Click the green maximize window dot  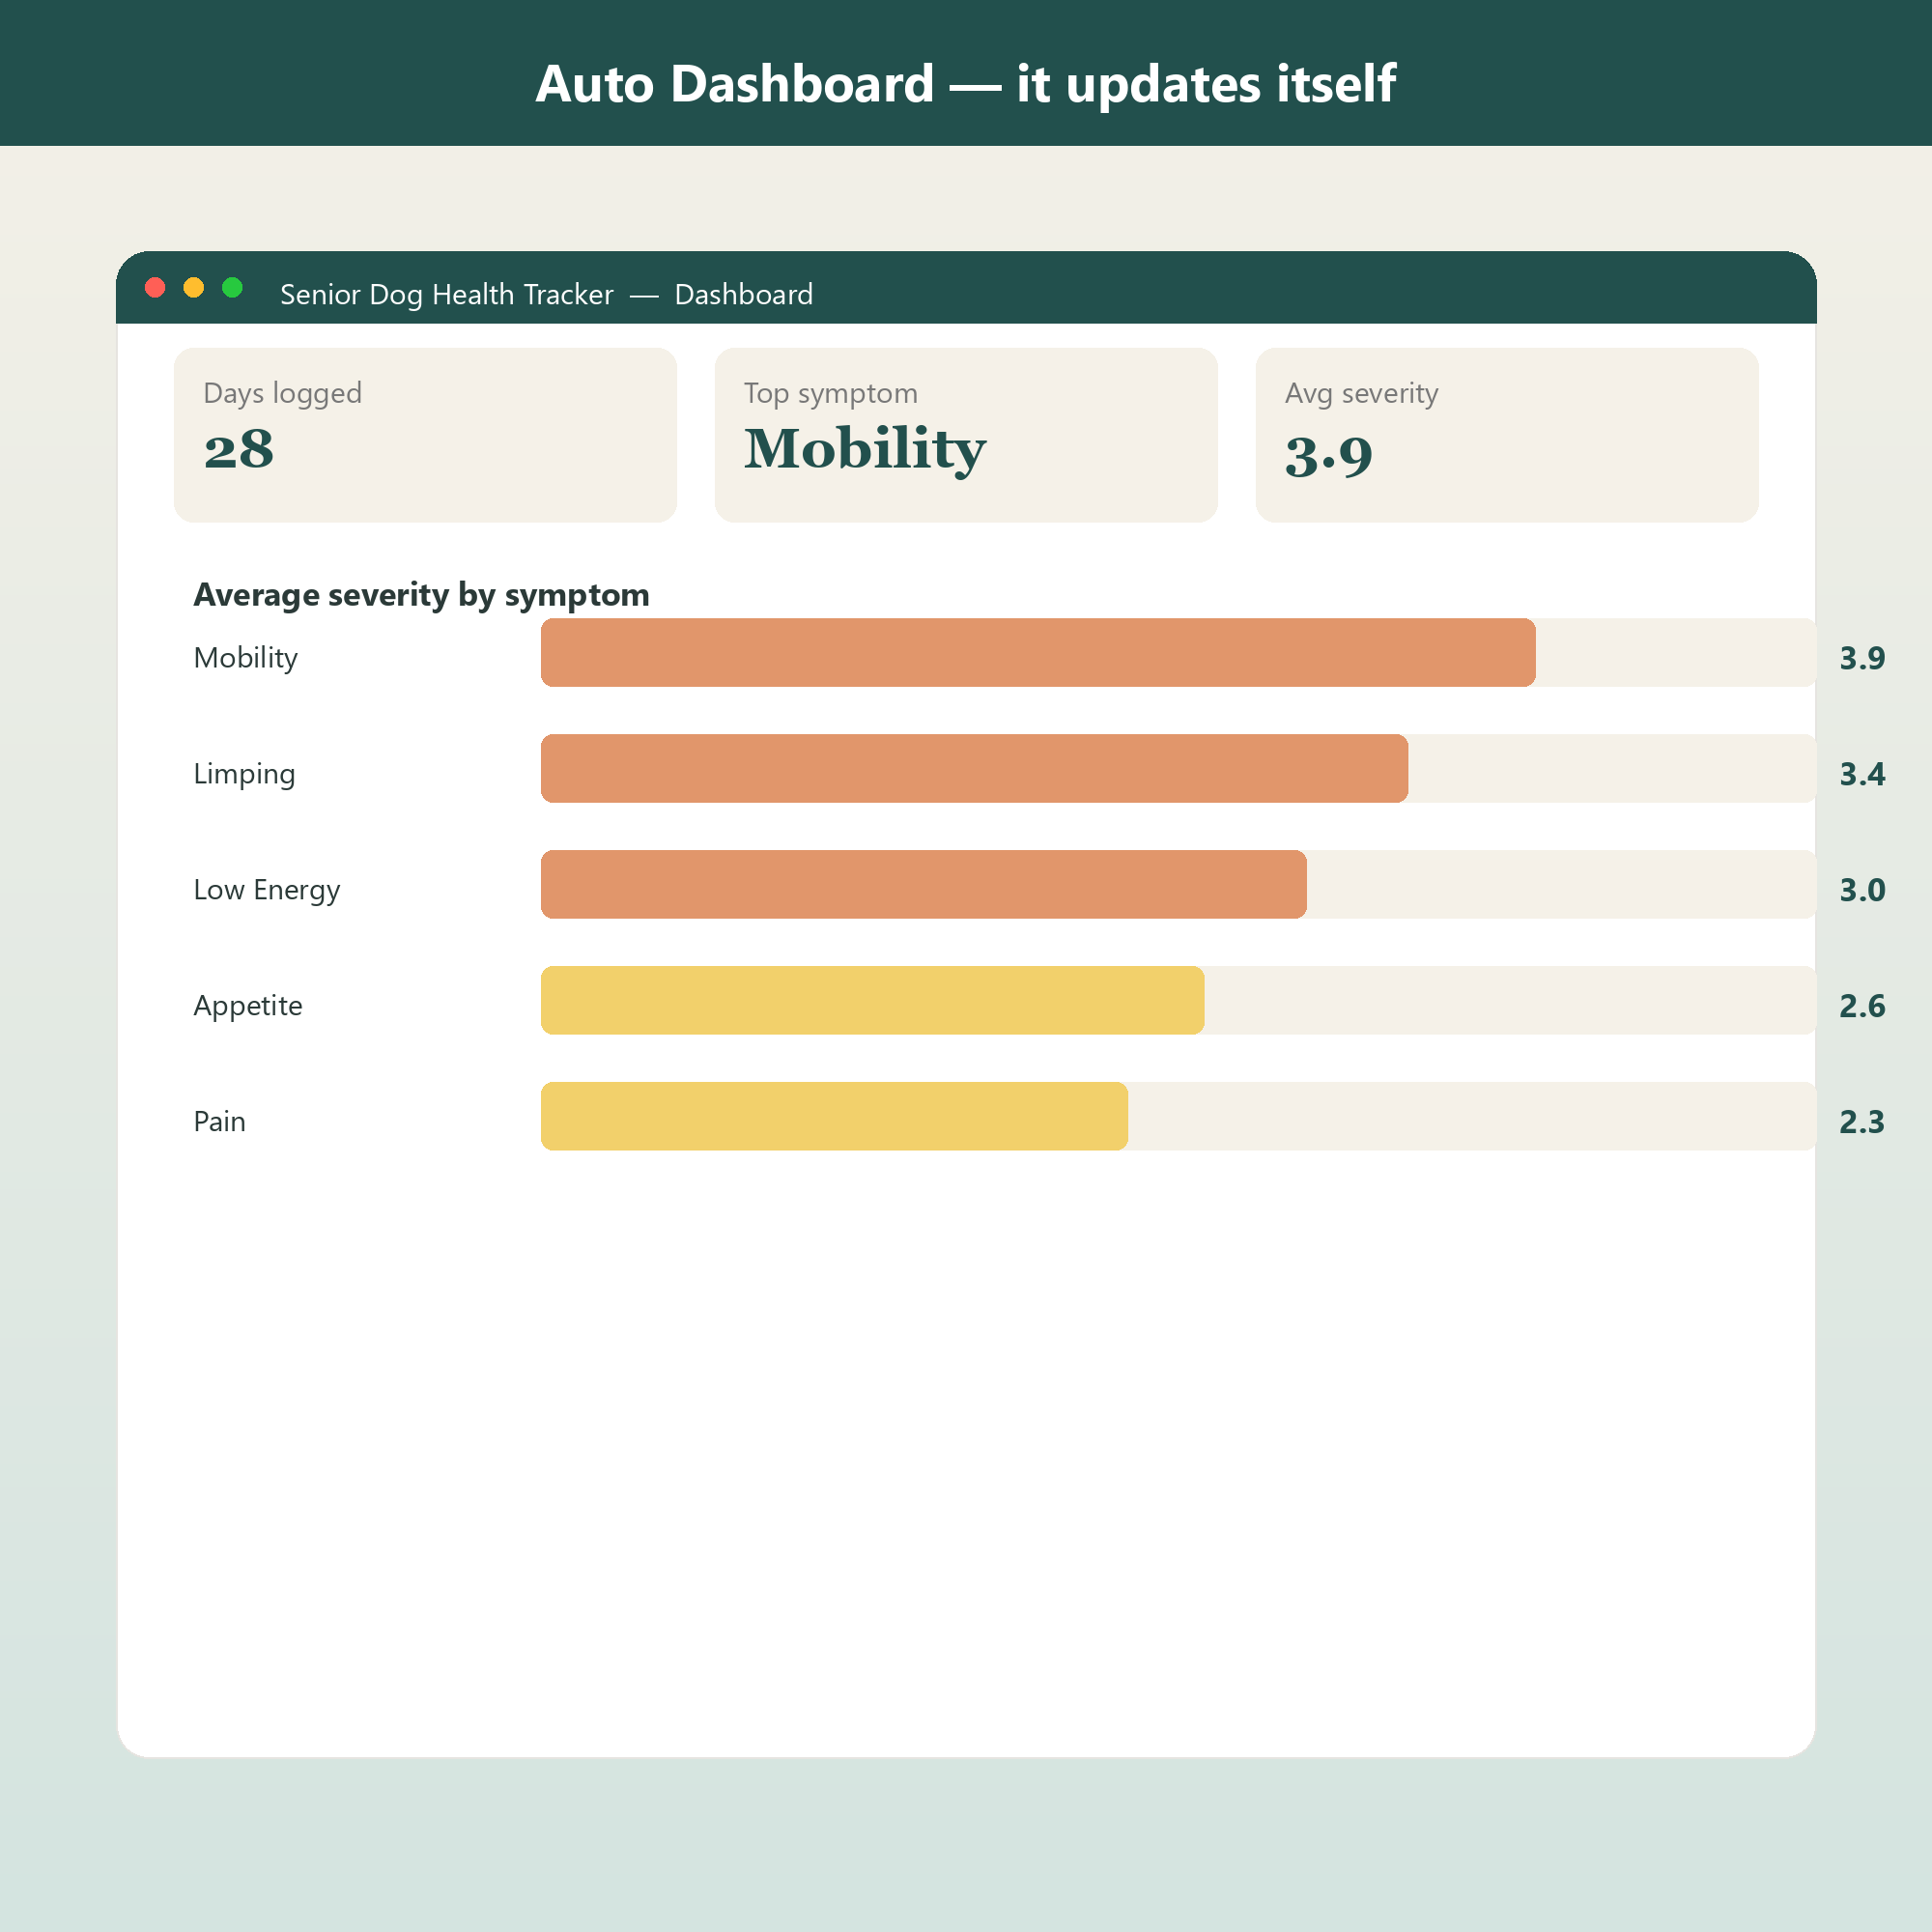(232, 288)
